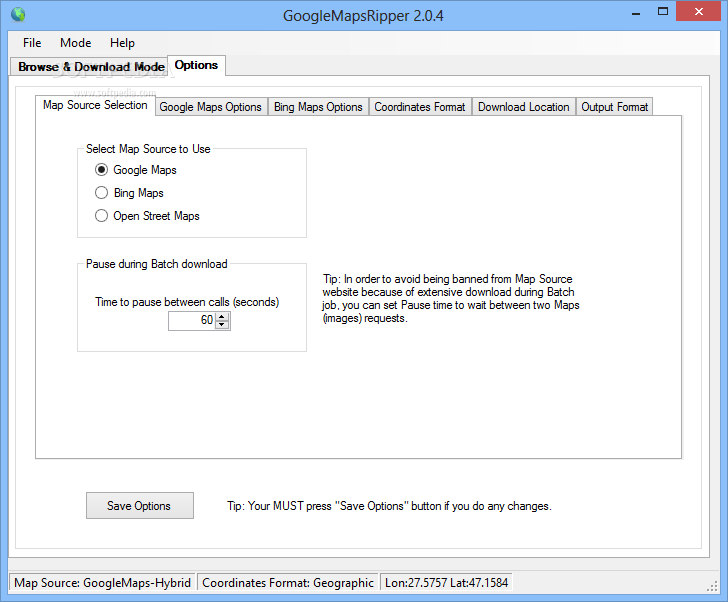Close the GoogleMapsRipper window

pyautogui.click(x=698, y=12)
